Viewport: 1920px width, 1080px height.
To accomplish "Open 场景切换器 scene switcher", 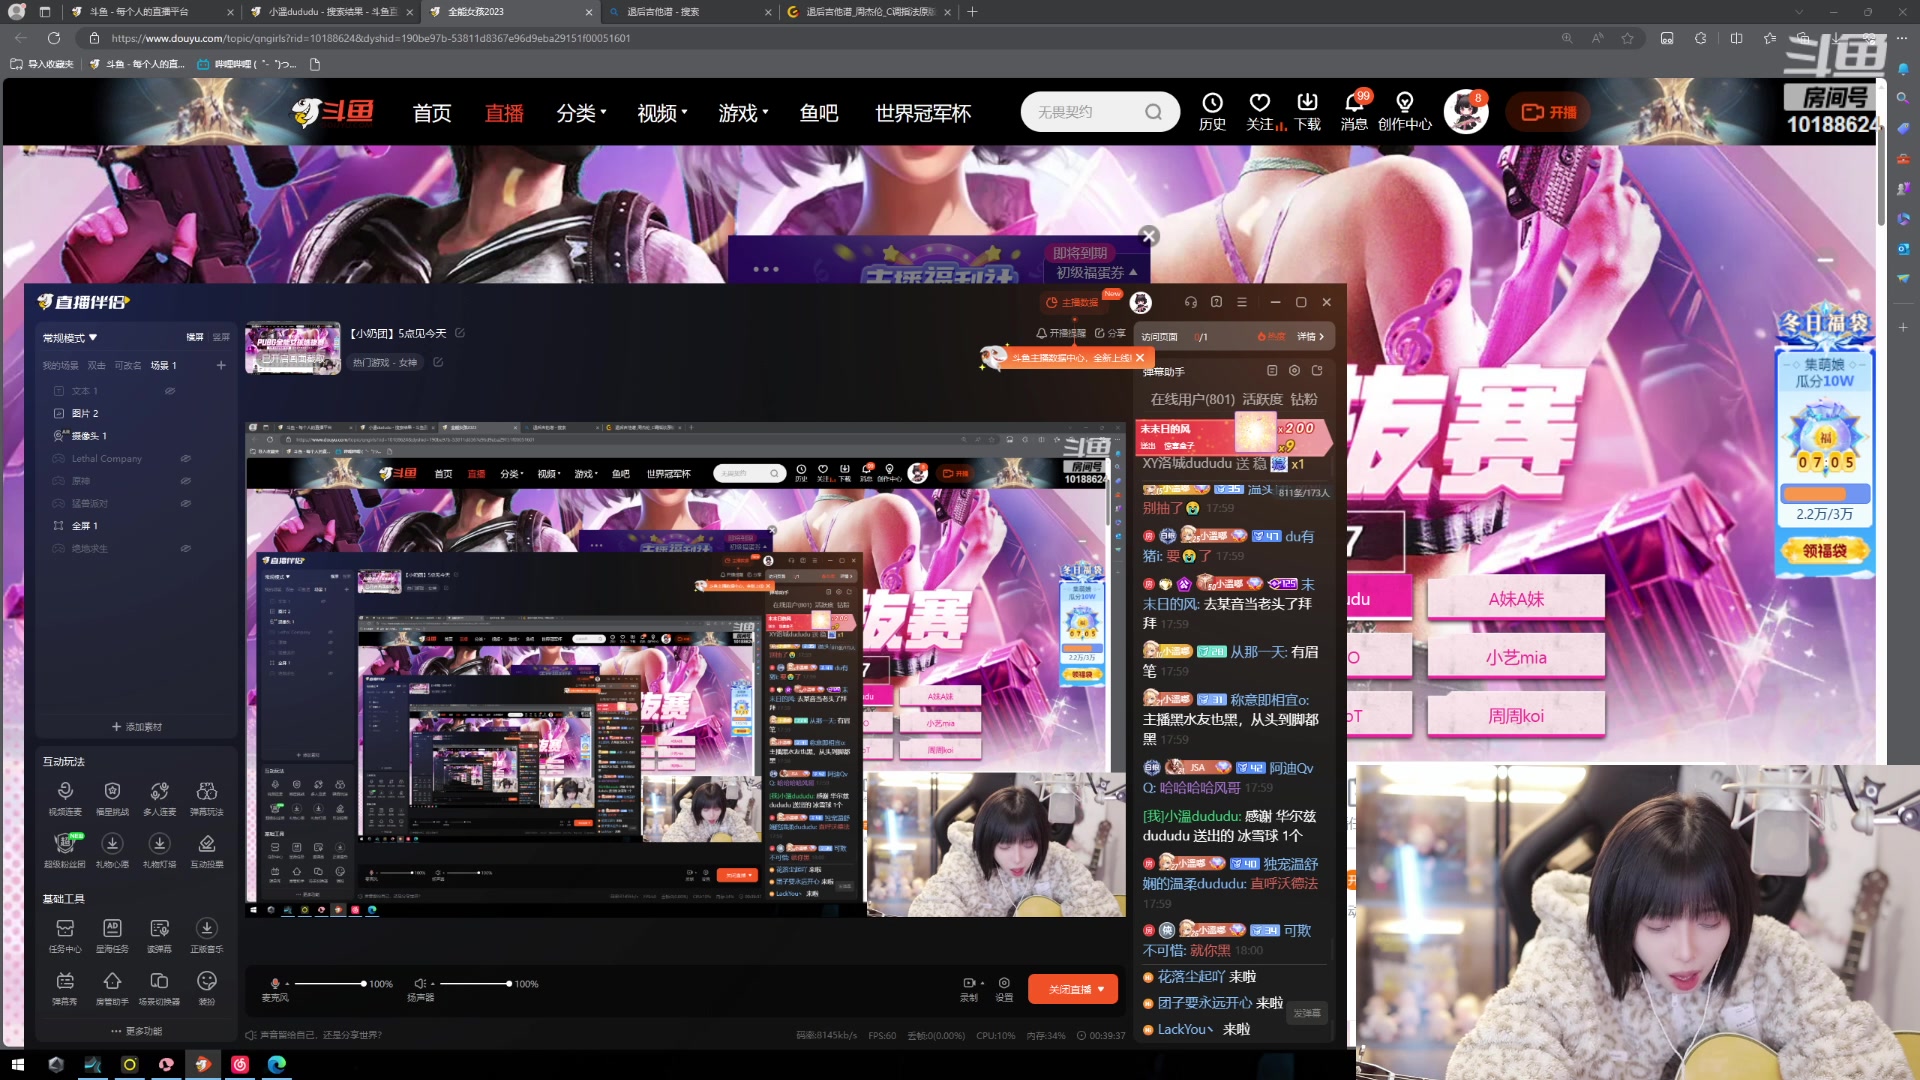I will [x=159, y=988].
